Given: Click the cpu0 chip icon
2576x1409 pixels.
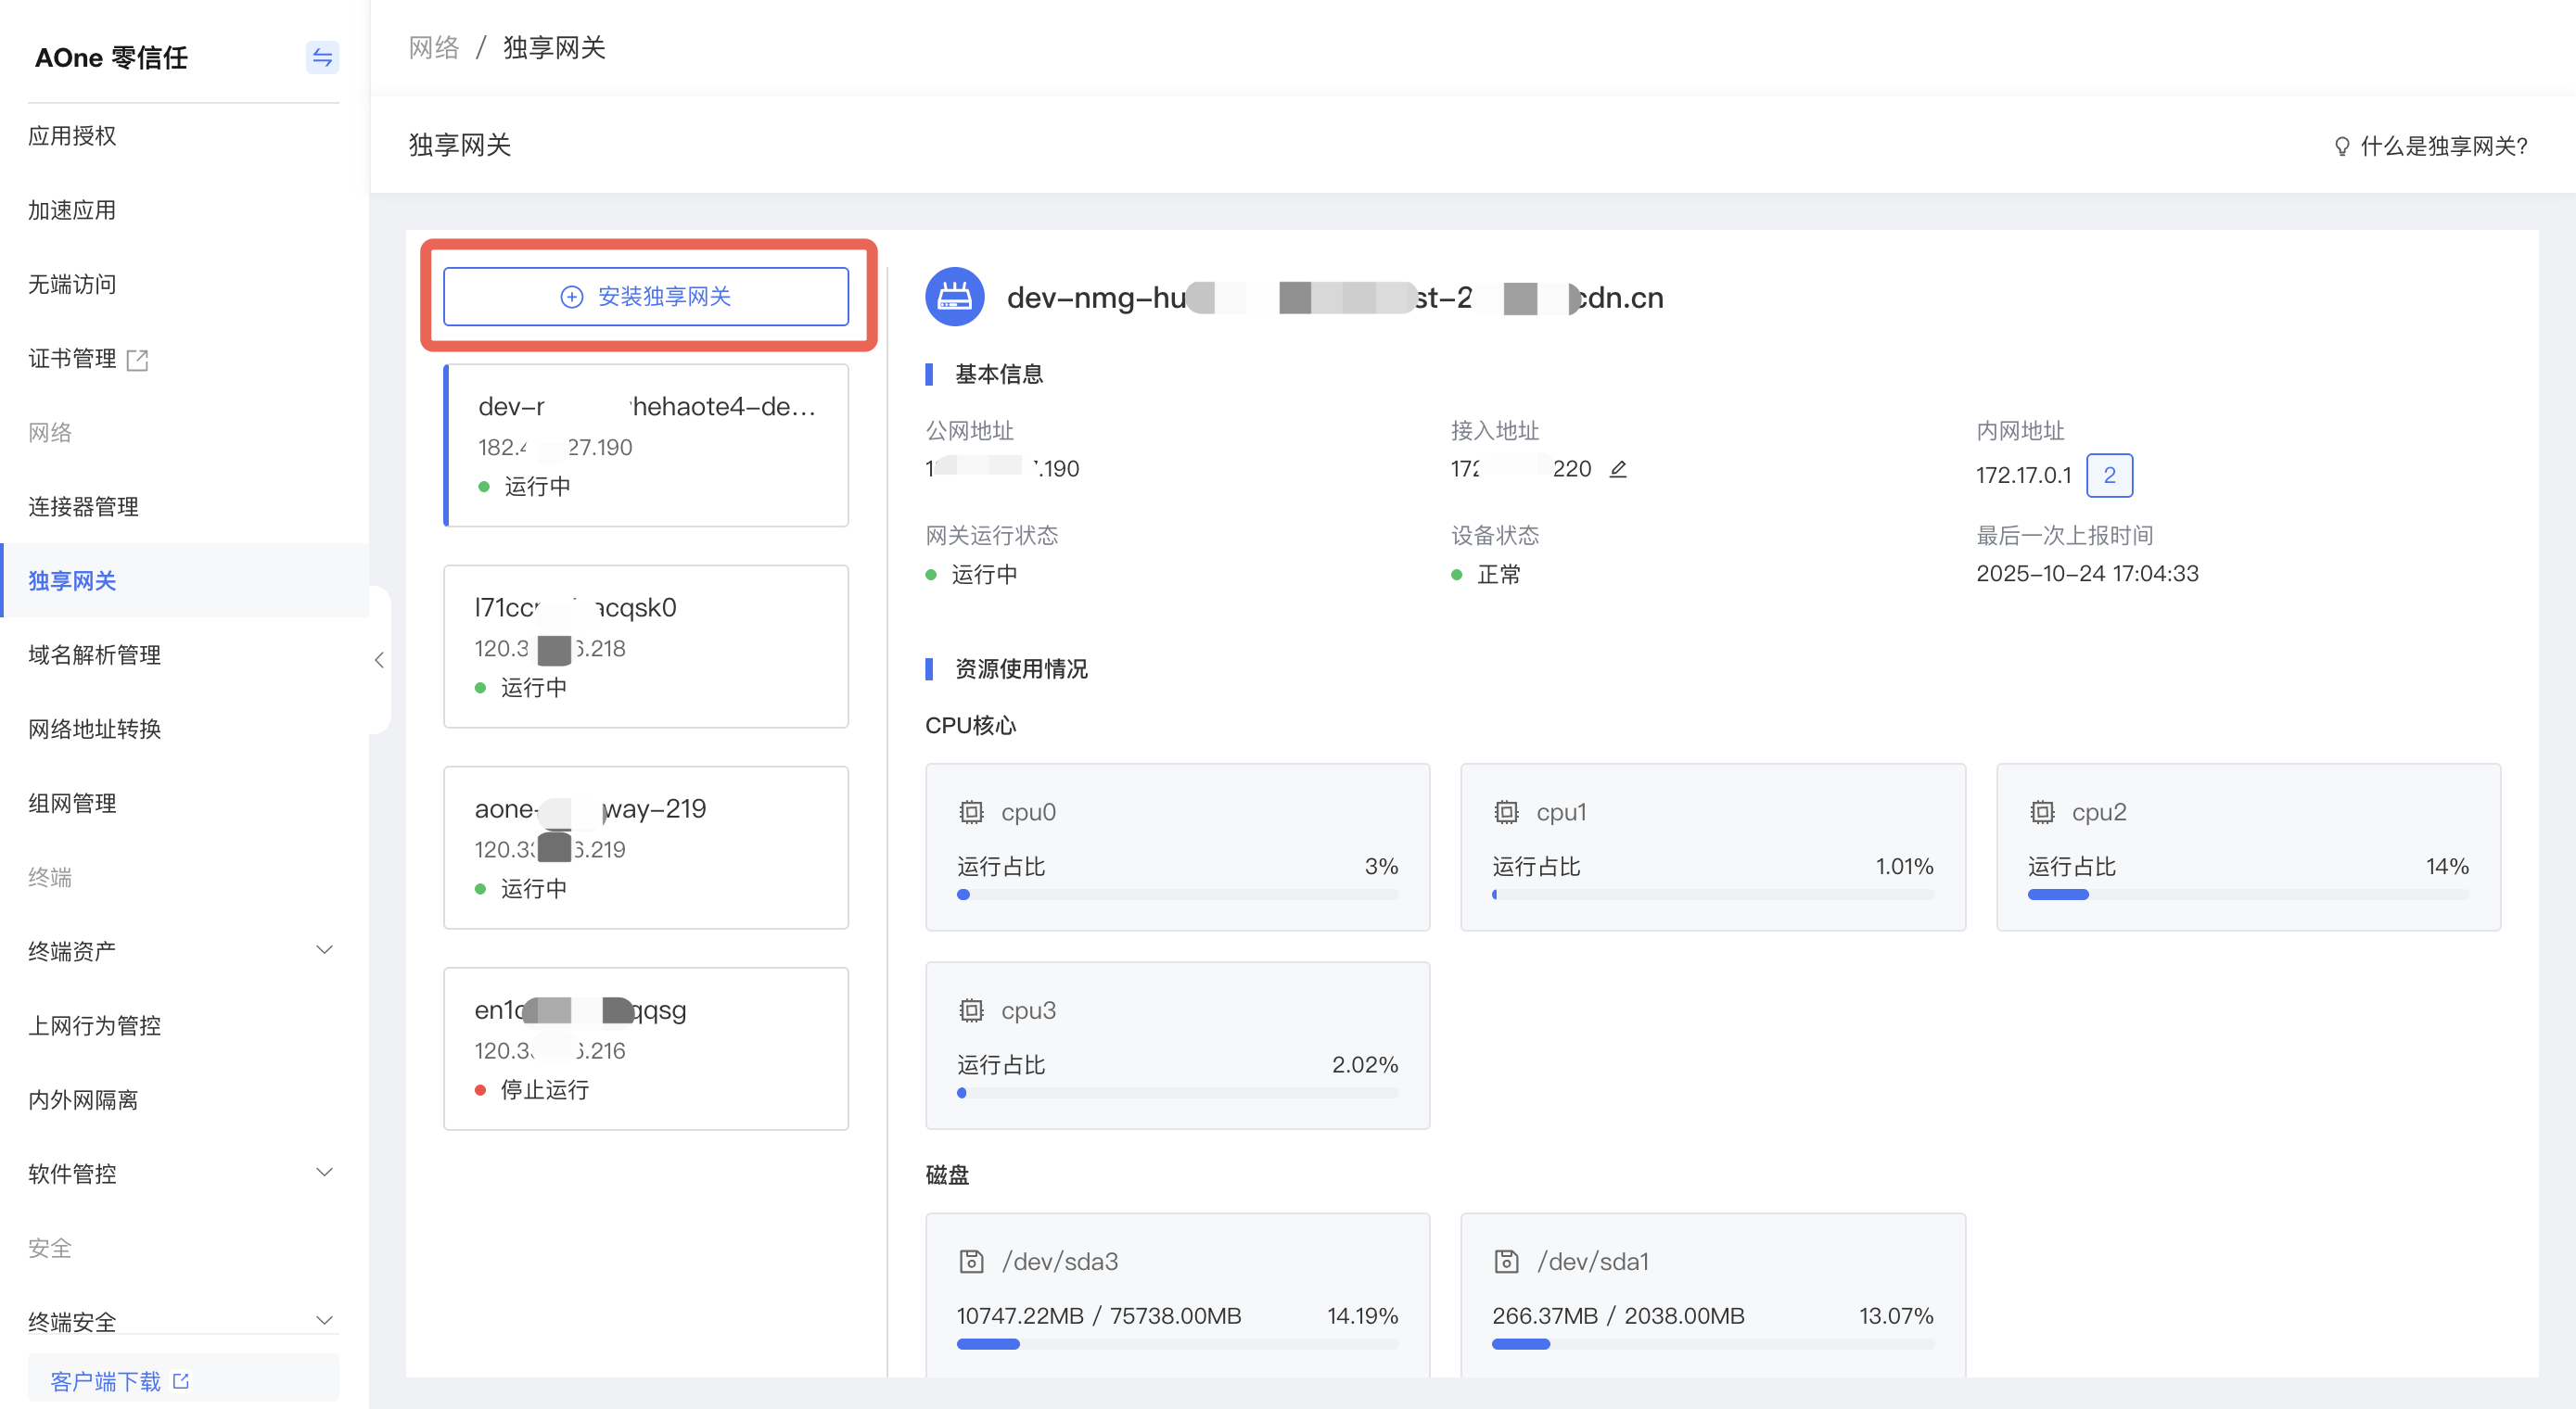Looking at the screenshot, I should [x=971, y=812].
